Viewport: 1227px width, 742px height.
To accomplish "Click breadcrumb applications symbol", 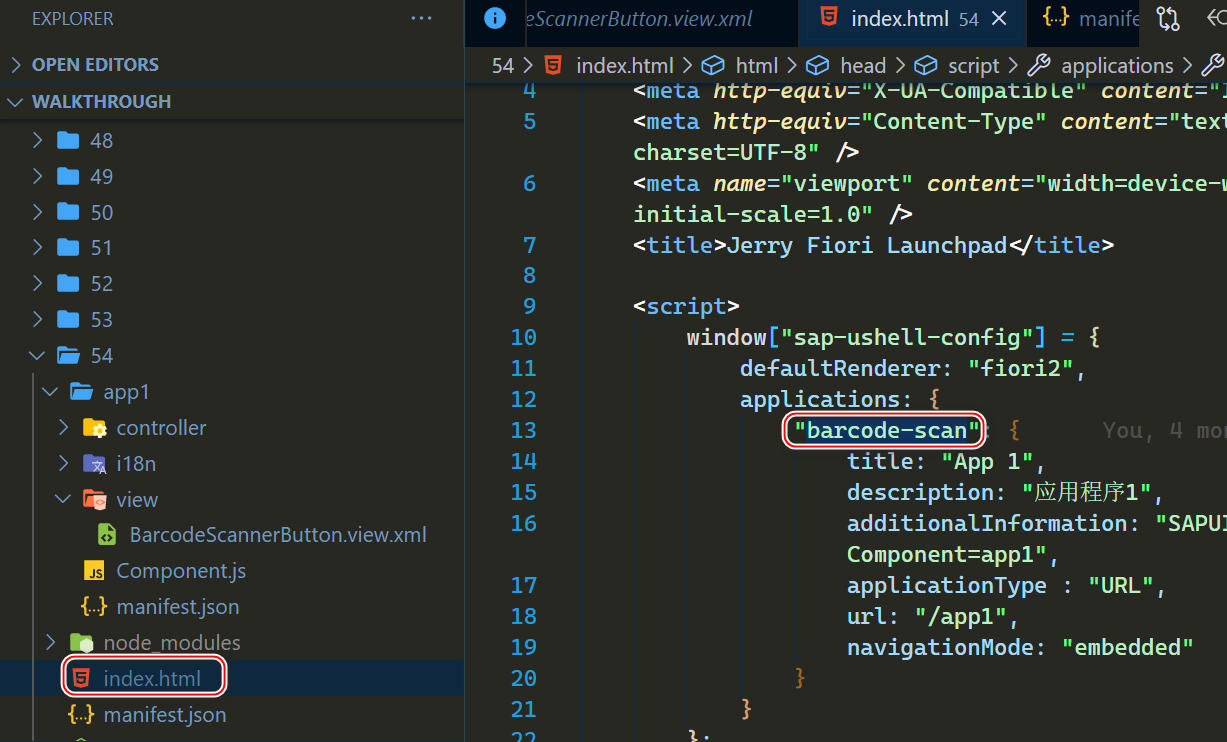I will [x=1117, y=66].
